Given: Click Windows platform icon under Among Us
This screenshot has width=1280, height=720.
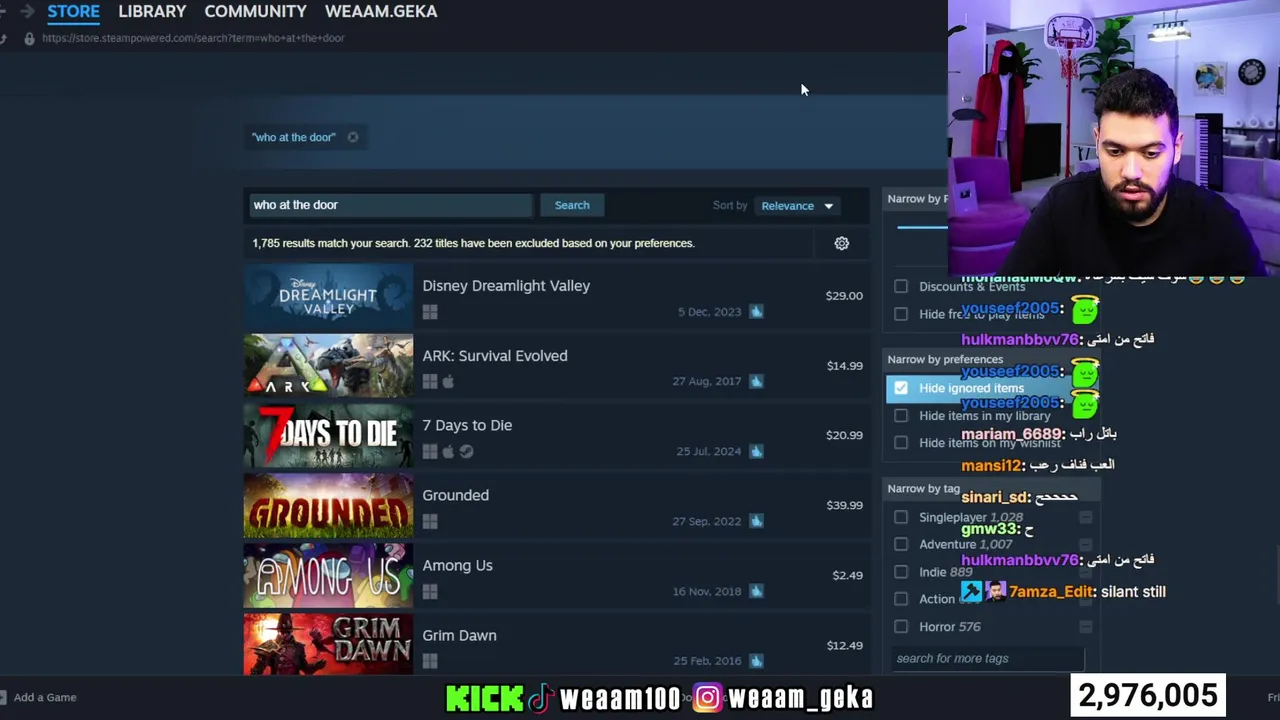Looking at the screenshot, I should point(430,592).
